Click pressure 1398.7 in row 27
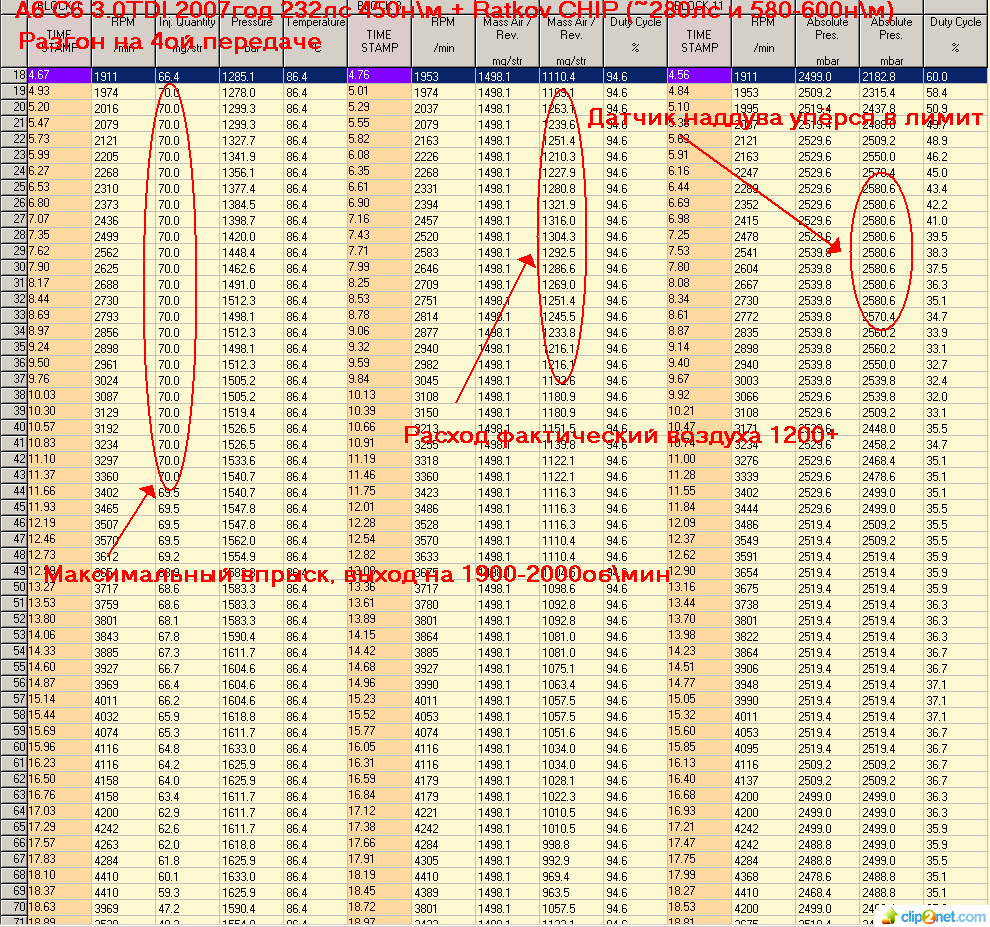 coord(251,220)
